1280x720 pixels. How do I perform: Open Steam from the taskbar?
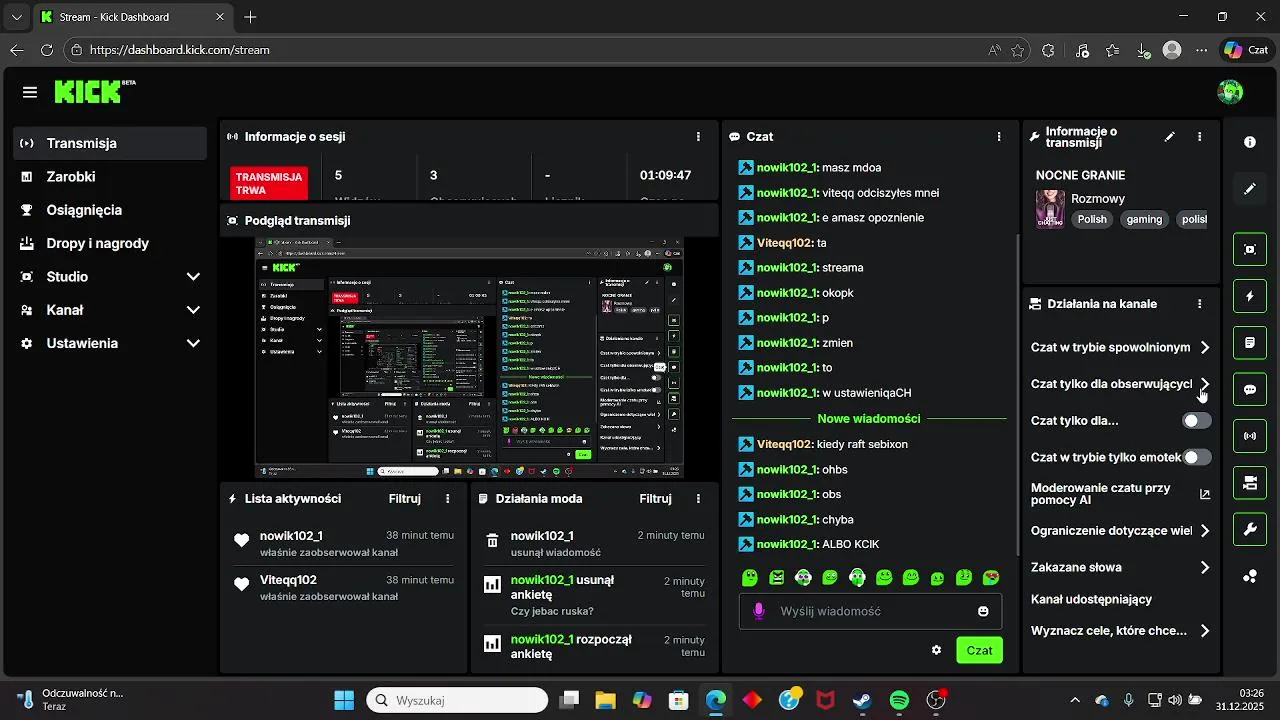(x=862, y=701)
